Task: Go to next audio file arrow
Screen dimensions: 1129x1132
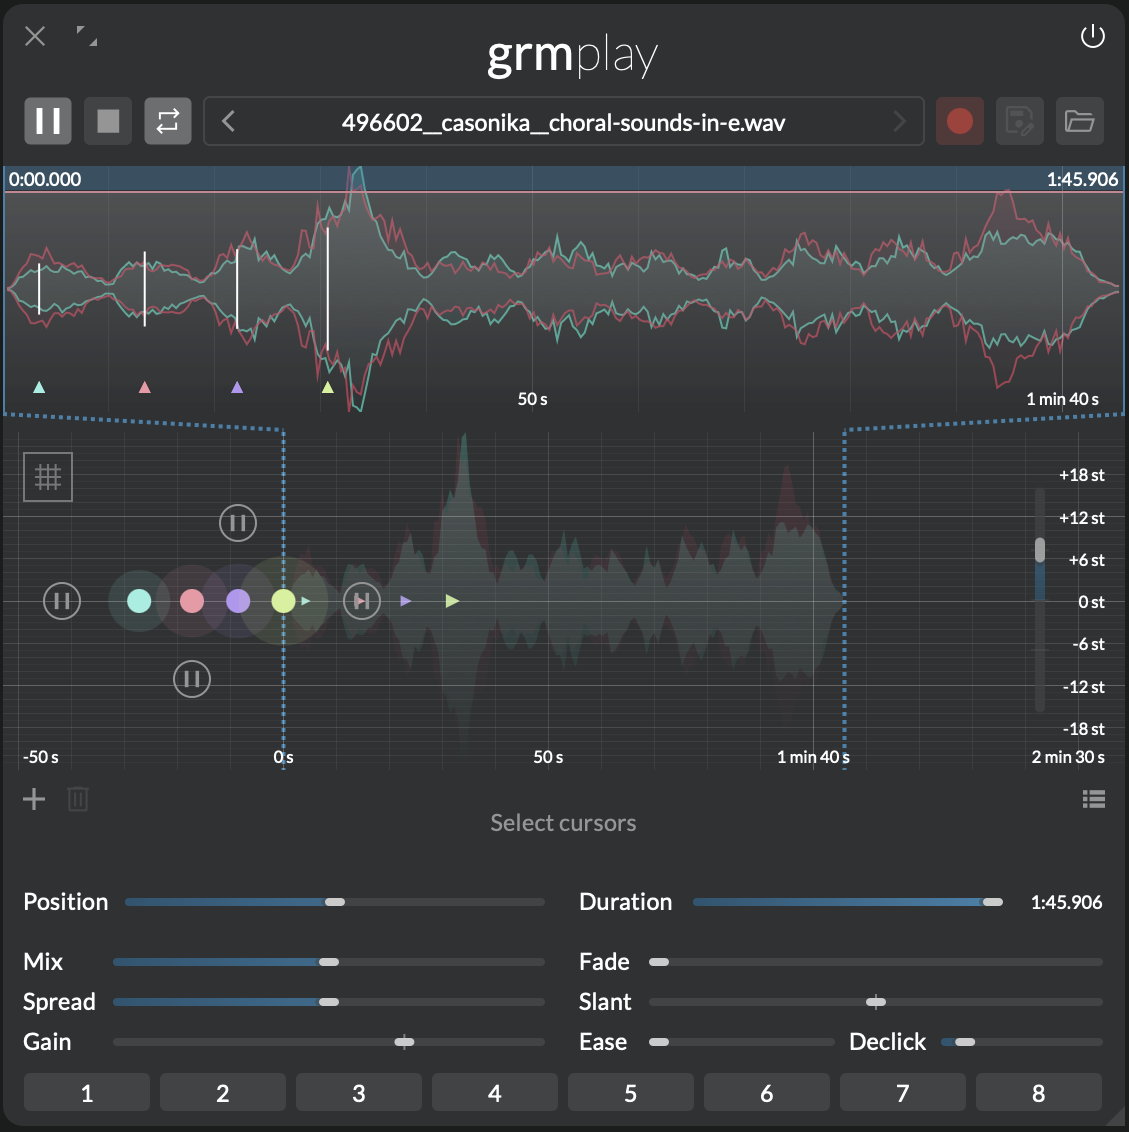Action: pos(899,122)
